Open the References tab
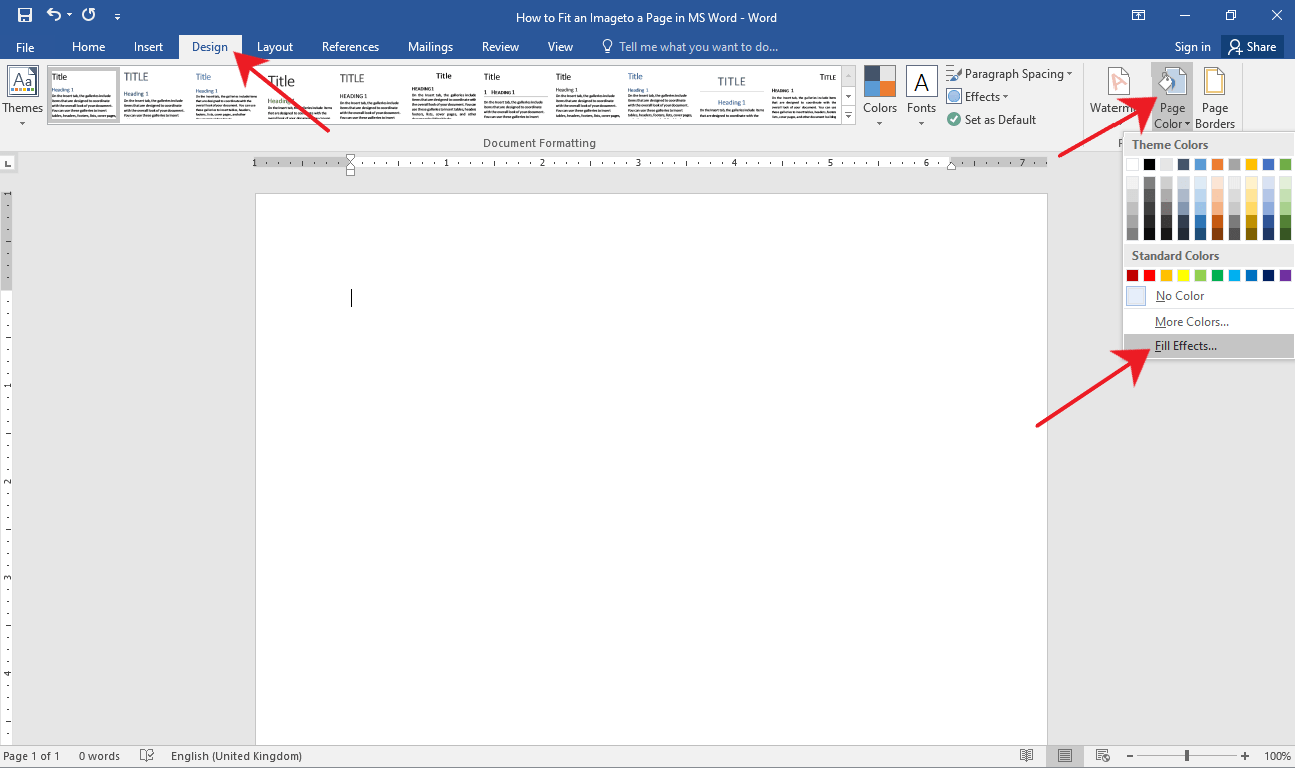This screenshot has width=1295, height=768. (350, 46)
